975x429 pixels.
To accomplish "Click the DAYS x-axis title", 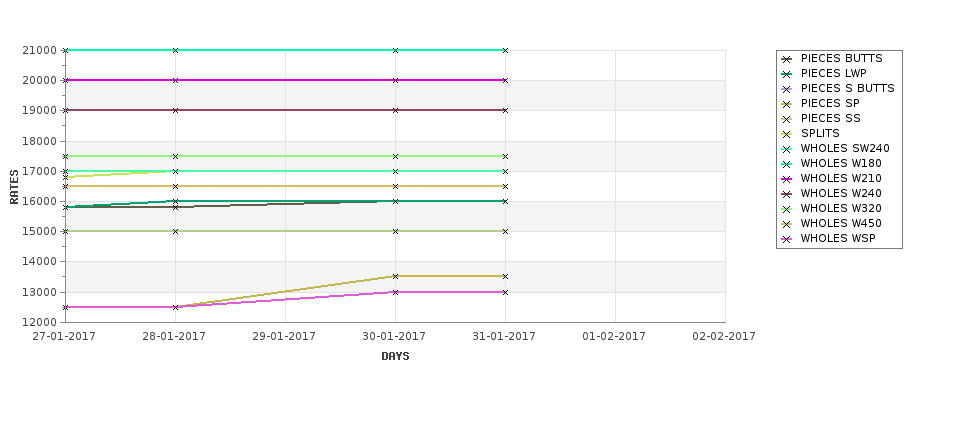I will tap(395, 356).
